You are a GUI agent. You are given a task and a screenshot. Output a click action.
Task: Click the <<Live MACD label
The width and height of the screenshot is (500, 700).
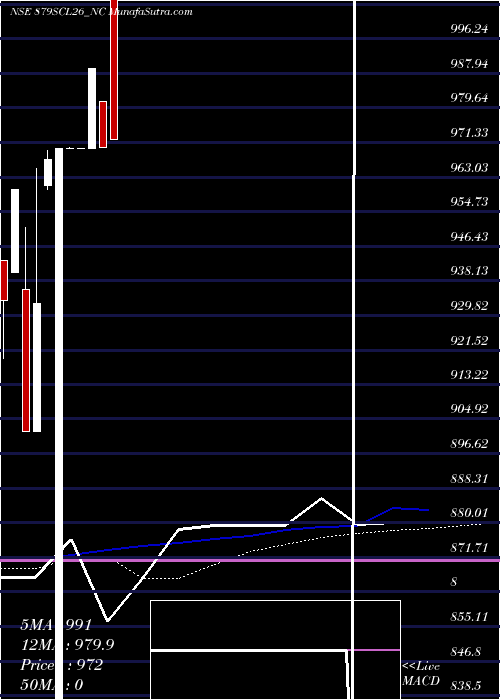tap(421, 674)
